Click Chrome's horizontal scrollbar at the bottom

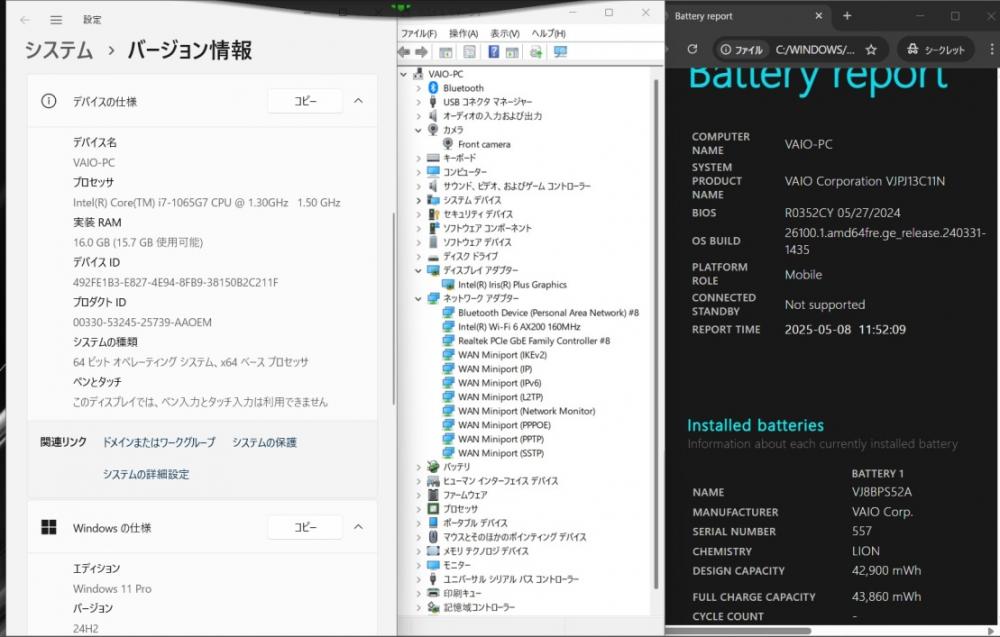(x=739, y=631)
